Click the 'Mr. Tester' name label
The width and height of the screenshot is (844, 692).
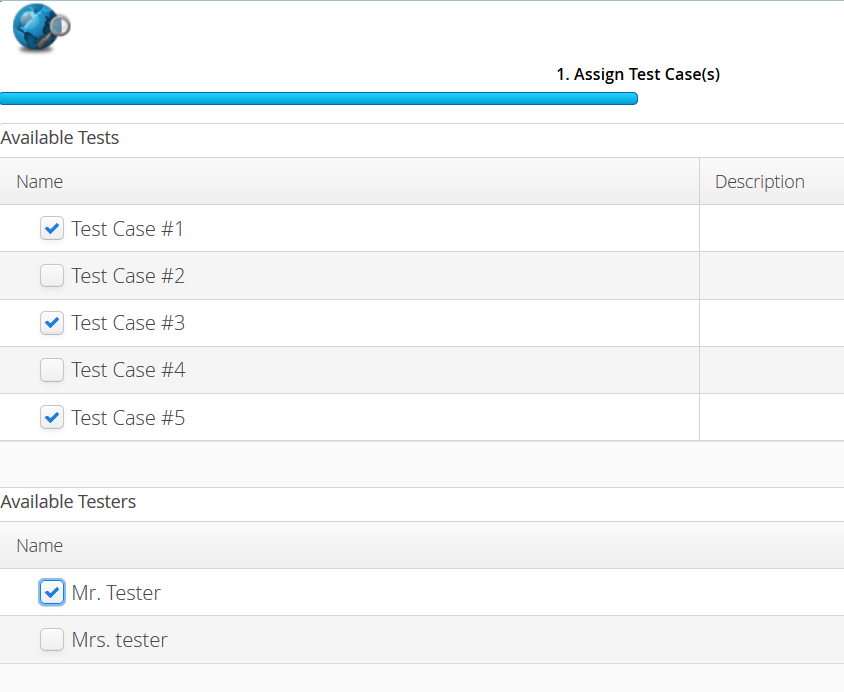(115, 592)
